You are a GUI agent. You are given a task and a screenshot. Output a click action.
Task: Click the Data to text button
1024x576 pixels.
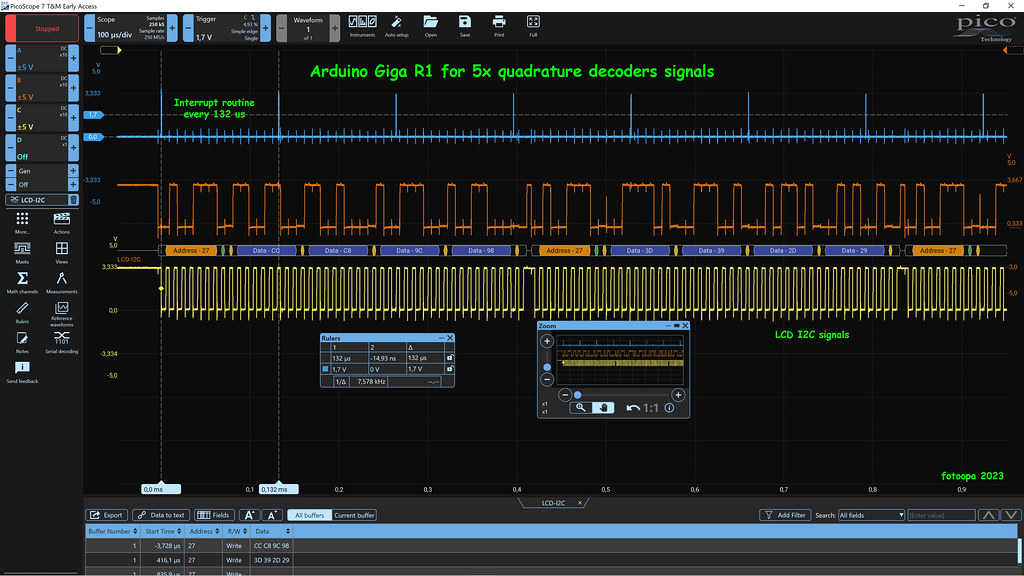161,515
